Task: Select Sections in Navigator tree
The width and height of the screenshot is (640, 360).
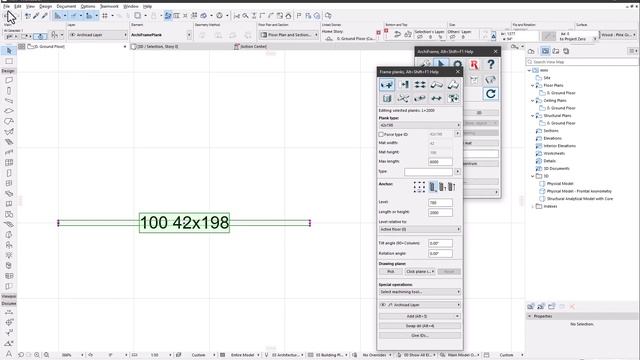Action: [x=551, y=131]
